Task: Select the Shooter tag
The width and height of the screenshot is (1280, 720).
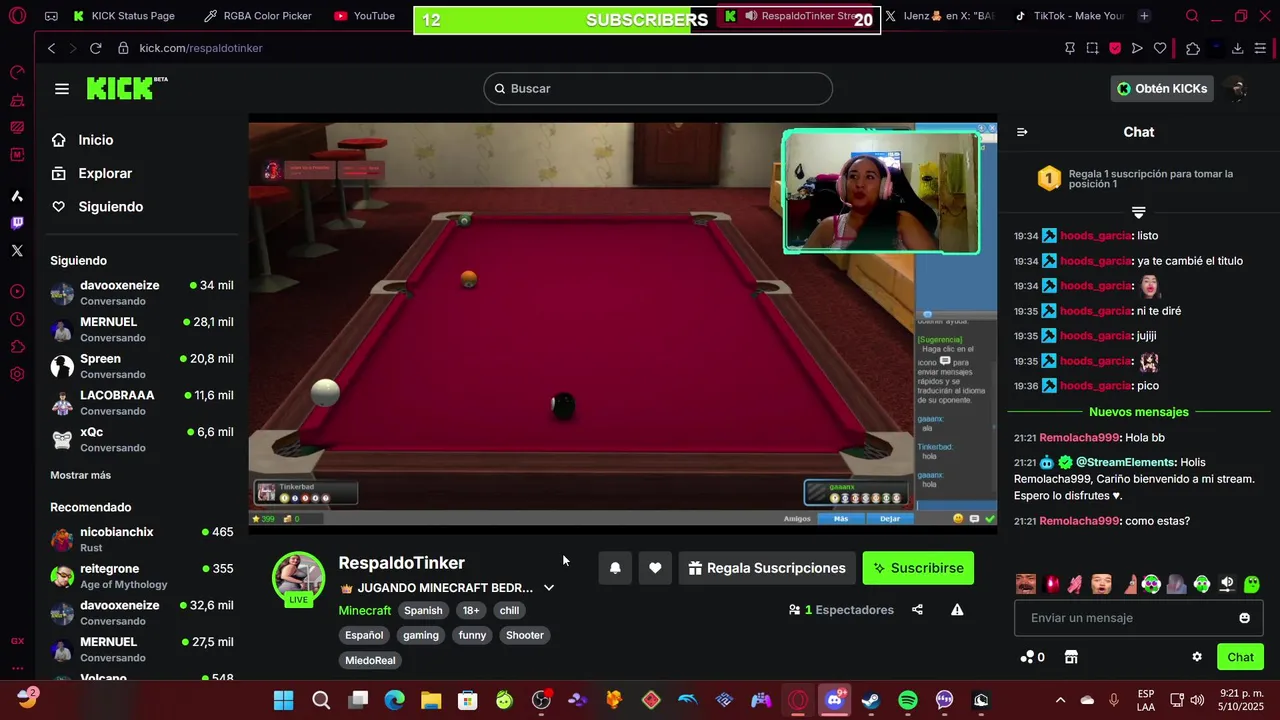Action: pos(525,635)
